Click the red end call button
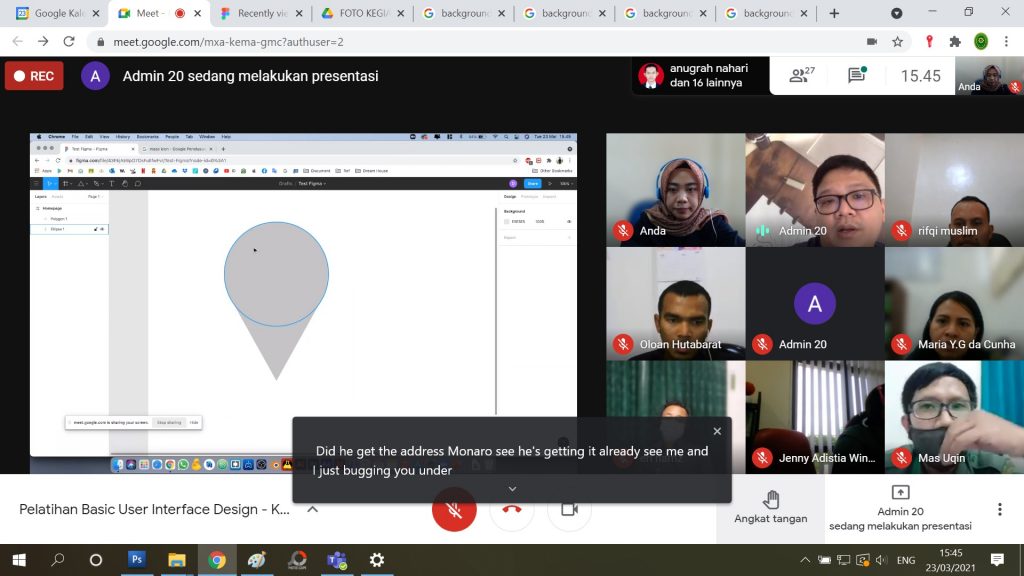 point(512,509)
